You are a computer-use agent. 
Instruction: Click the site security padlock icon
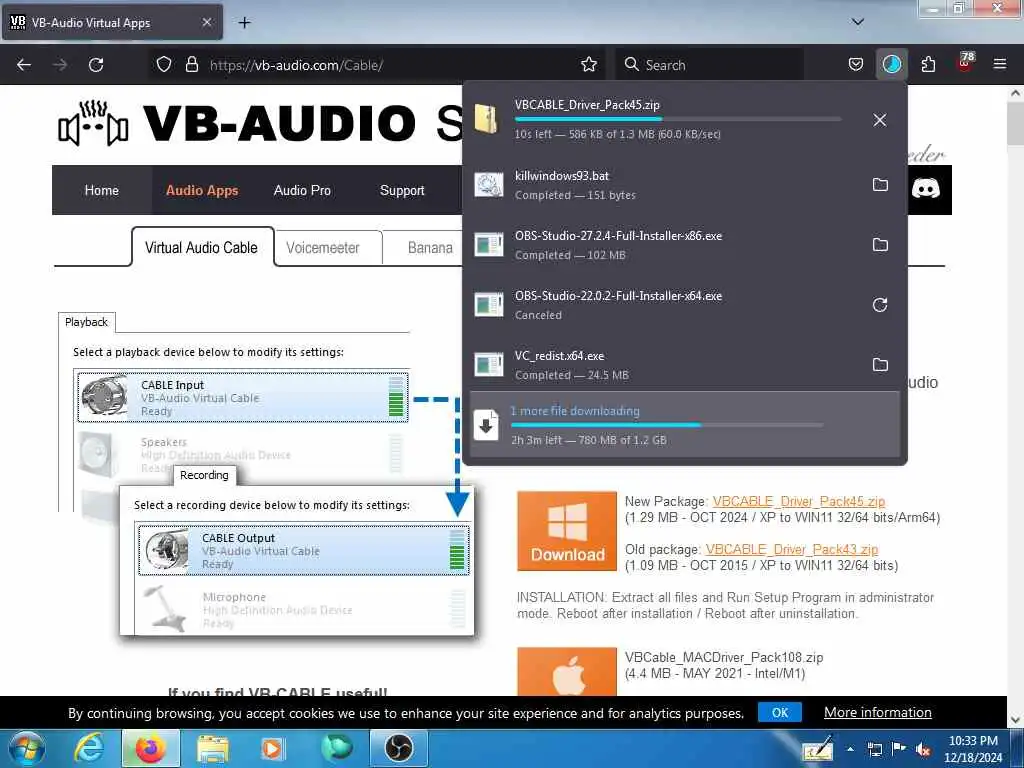[x=192, y=64]
